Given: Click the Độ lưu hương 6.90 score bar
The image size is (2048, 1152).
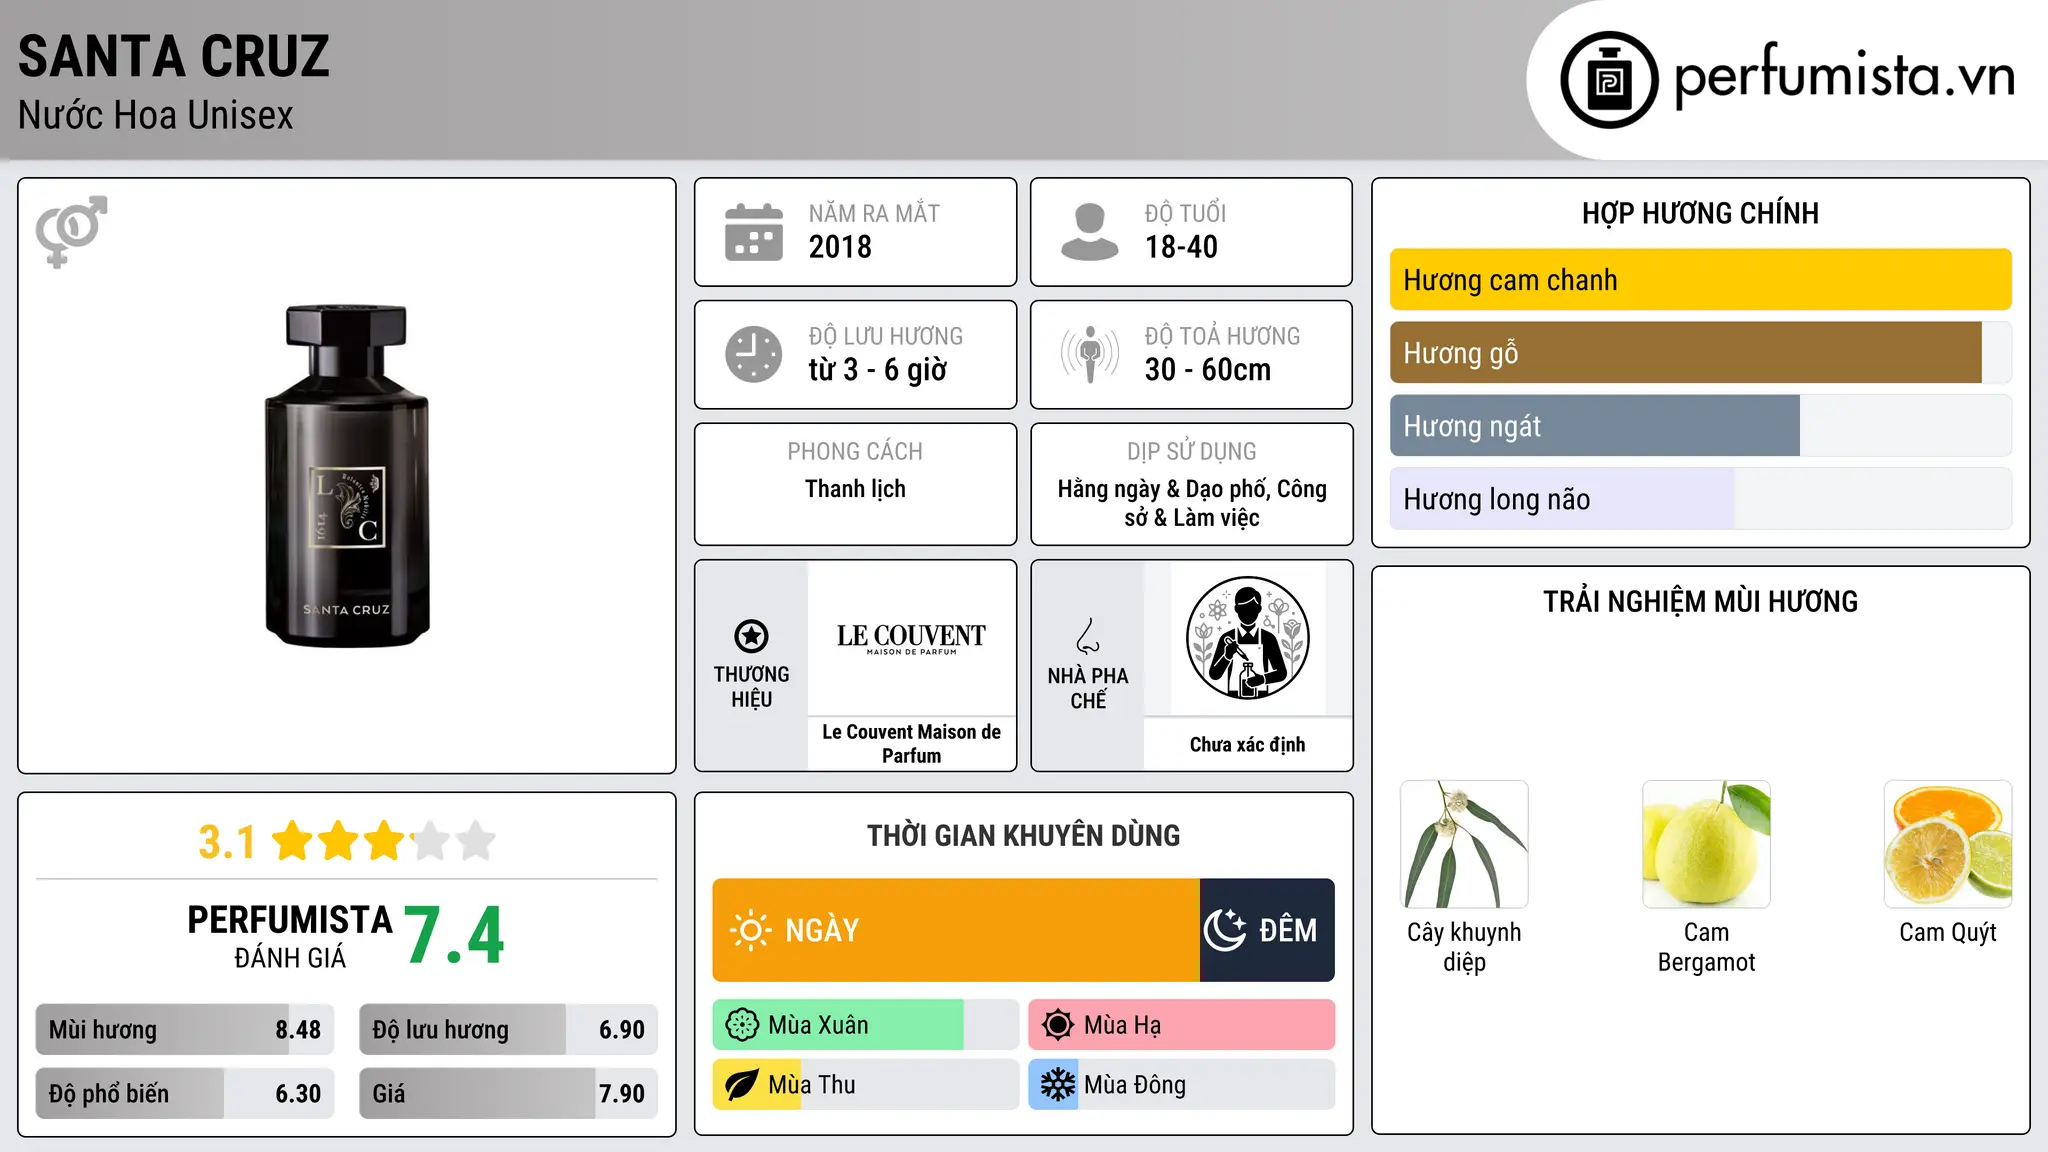Looking at the screenshot, I should point(508,1030).
